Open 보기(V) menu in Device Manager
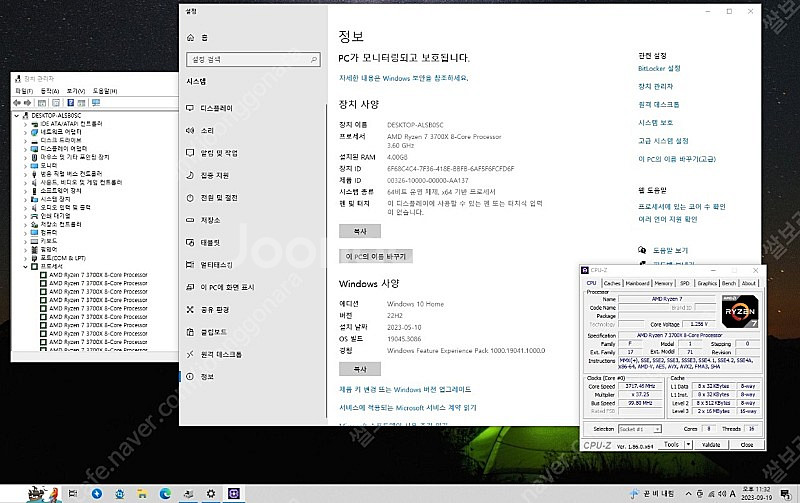This screenshot has width=800, height=503. click(76, 91)
